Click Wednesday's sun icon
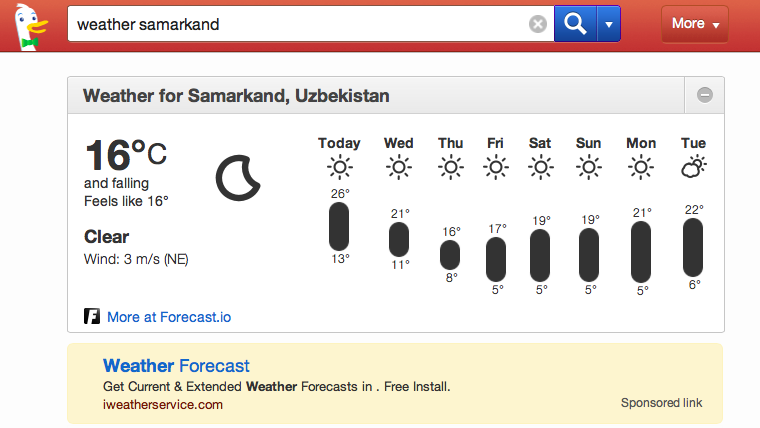760x428 pixels. [x=399, y=168]
